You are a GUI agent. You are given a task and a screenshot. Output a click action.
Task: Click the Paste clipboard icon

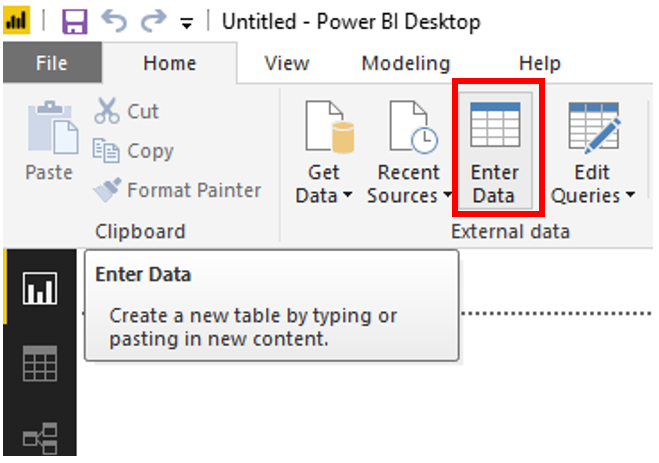52,141
